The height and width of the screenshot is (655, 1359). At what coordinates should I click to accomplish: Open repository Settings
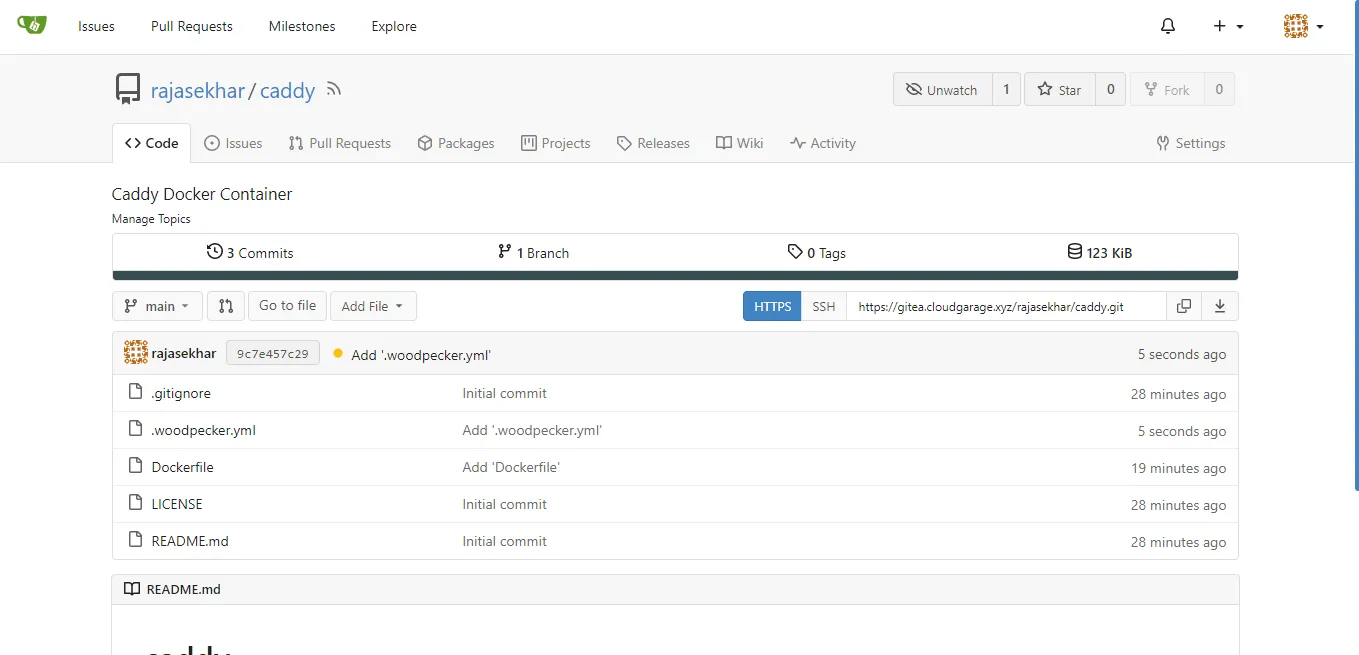click(1191, 143)
